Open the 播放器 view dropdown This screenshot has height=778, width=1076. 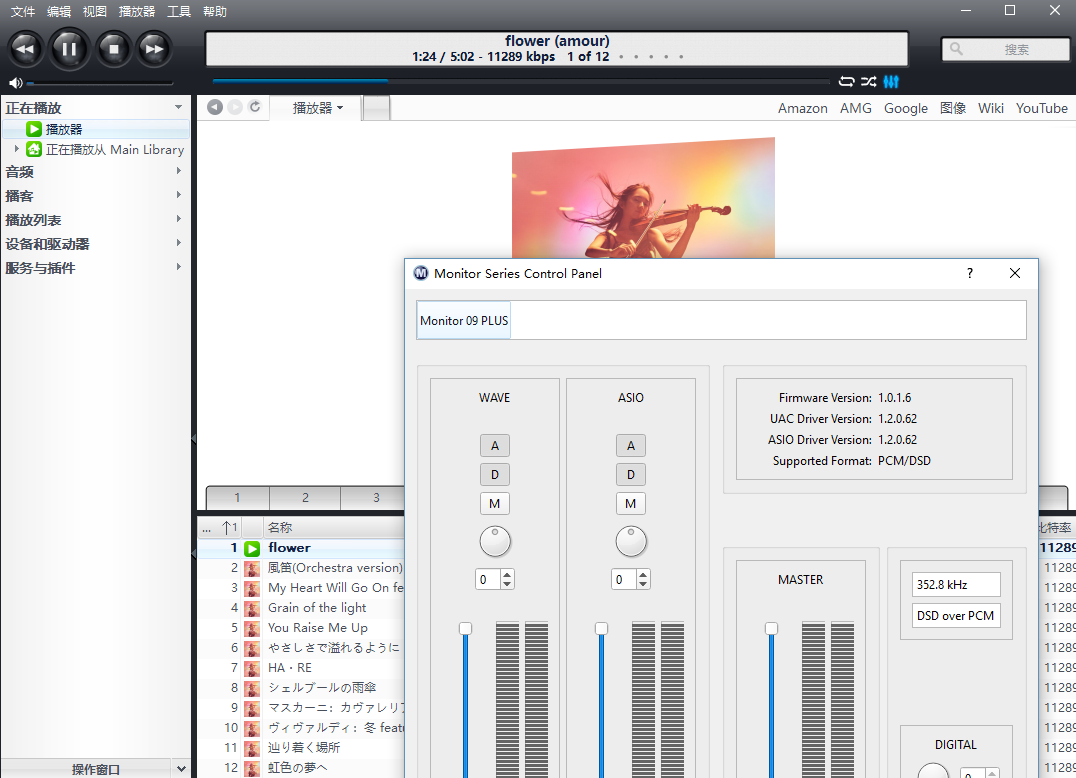point(317,108)
